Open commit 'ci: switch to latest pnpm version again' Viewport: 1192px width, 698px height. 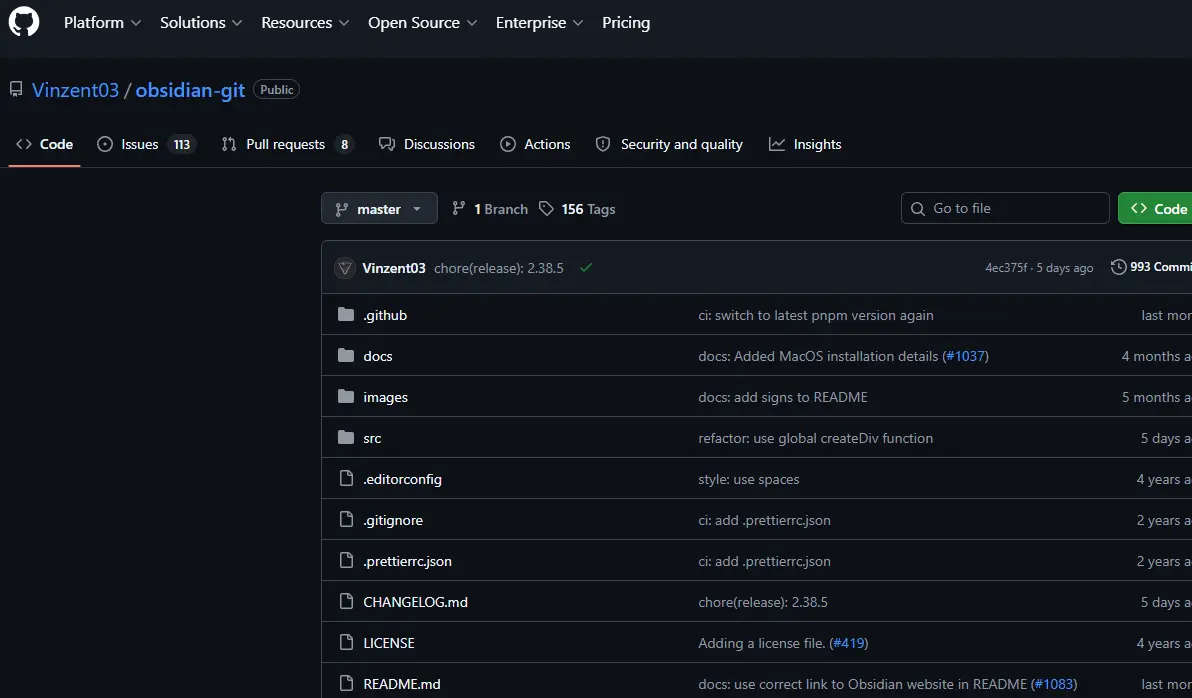click(x=816, y=315)
